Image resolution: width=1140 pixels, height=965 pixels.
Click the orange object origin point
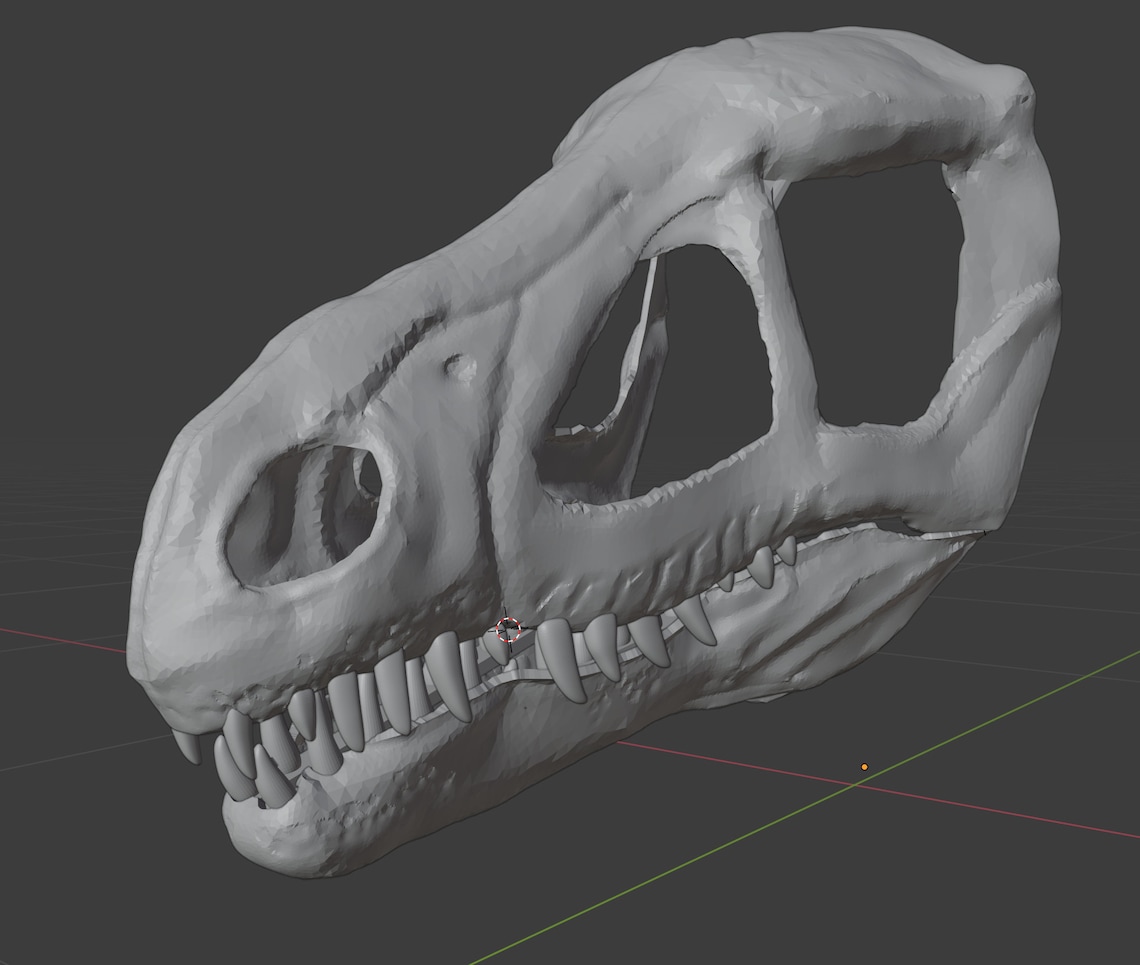(x=864, y=766)
